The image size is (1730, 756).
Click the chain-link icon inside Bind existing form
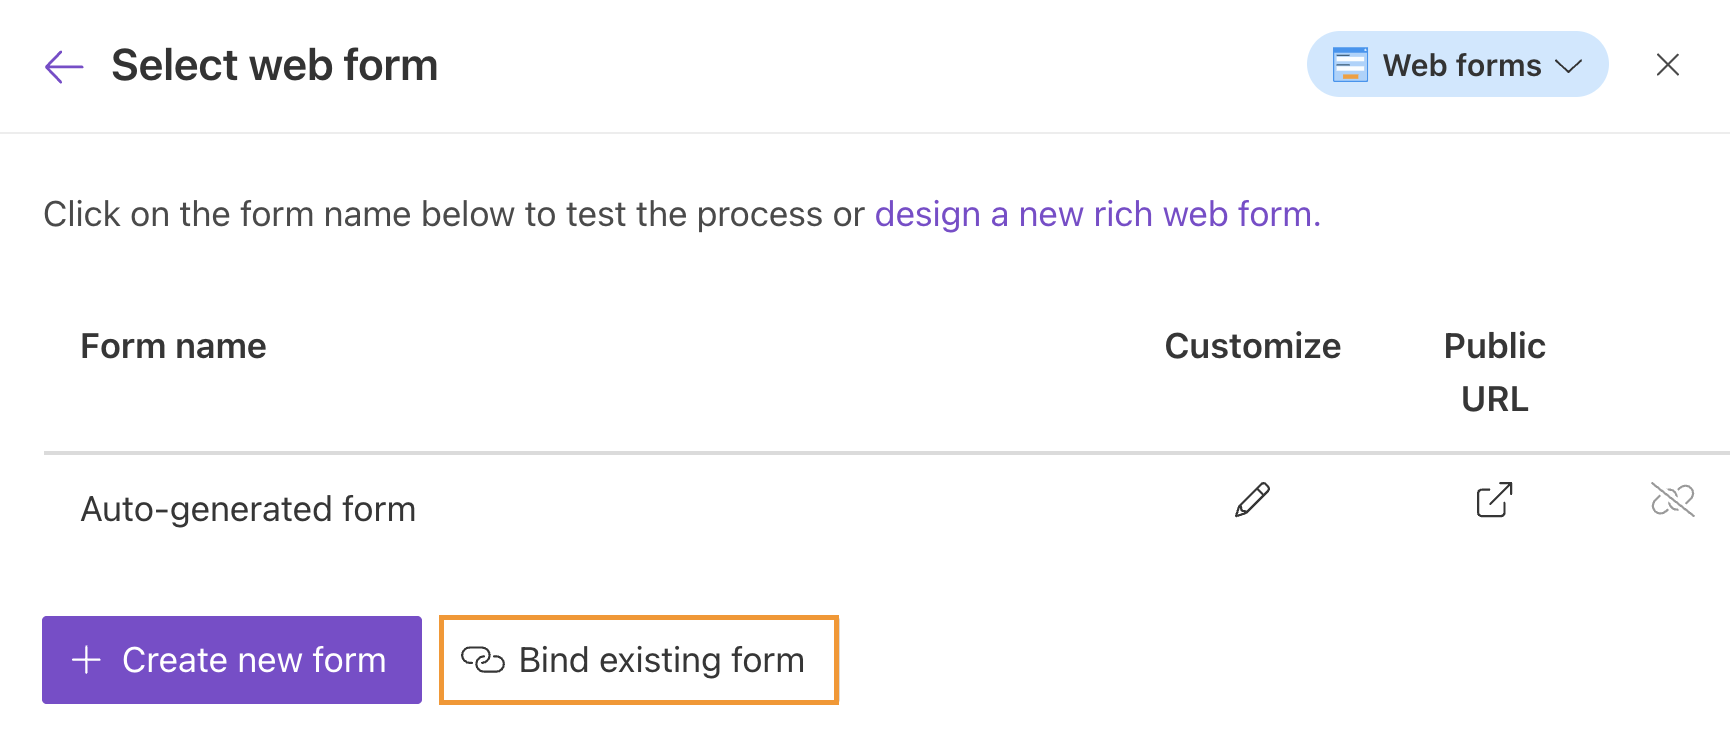tap(483, 660)
